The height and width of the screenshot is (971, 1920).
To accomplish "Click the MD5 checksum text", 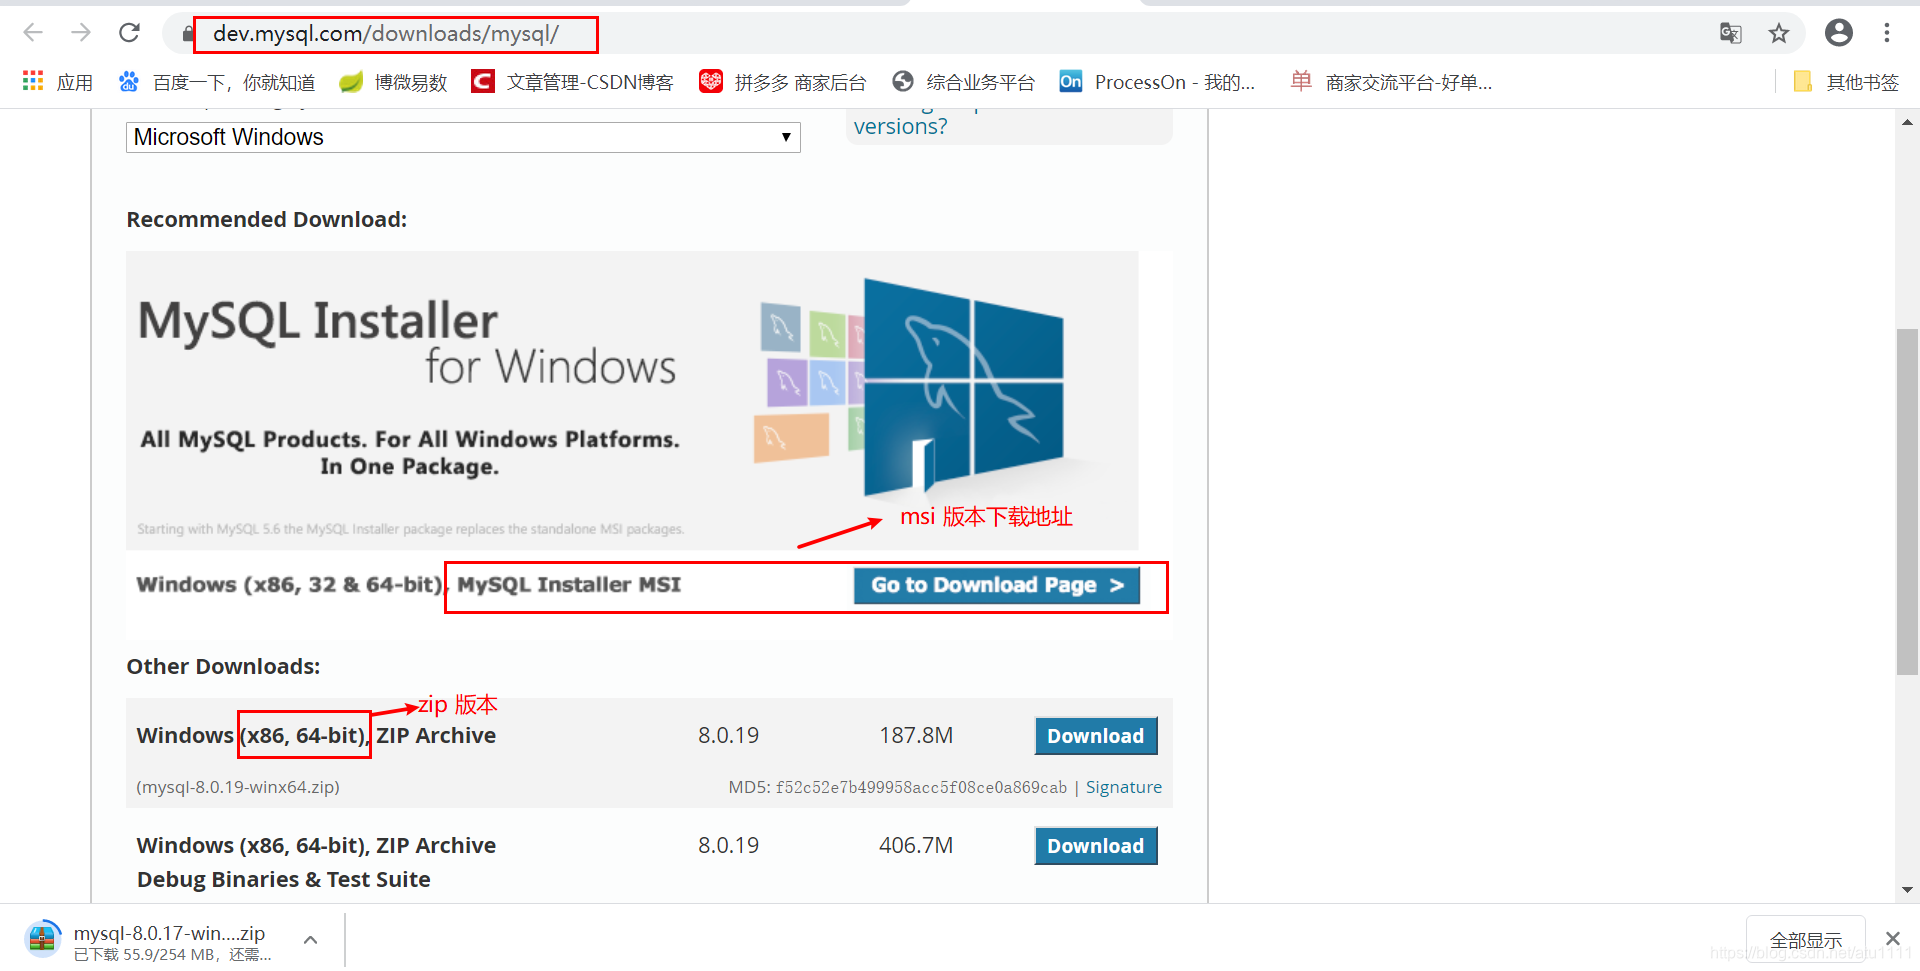I will coord(898,787).
